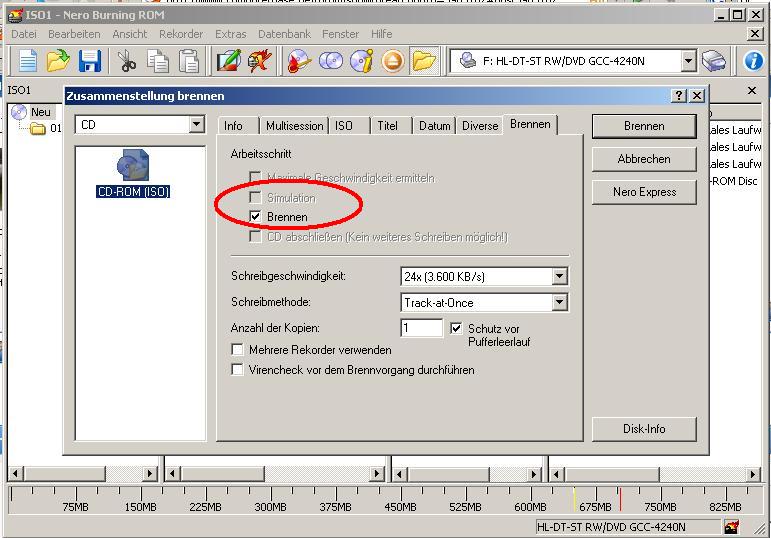The image size is (771, 538).
Task: Click the Nero flame icon in status bar
Action: 731,527
